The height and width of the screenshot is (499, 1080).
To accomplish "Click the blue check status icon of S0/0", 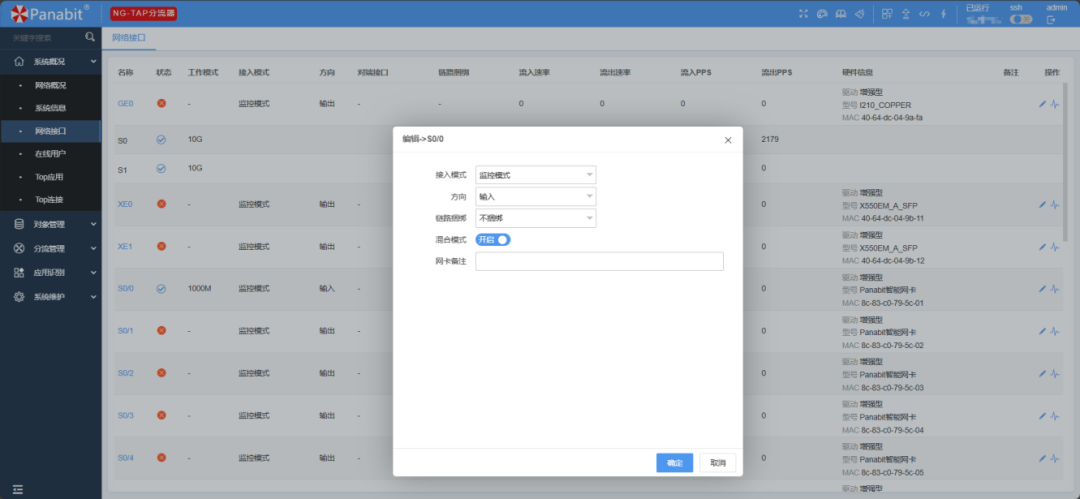I will pyautogui.click(x=161, y=289).
